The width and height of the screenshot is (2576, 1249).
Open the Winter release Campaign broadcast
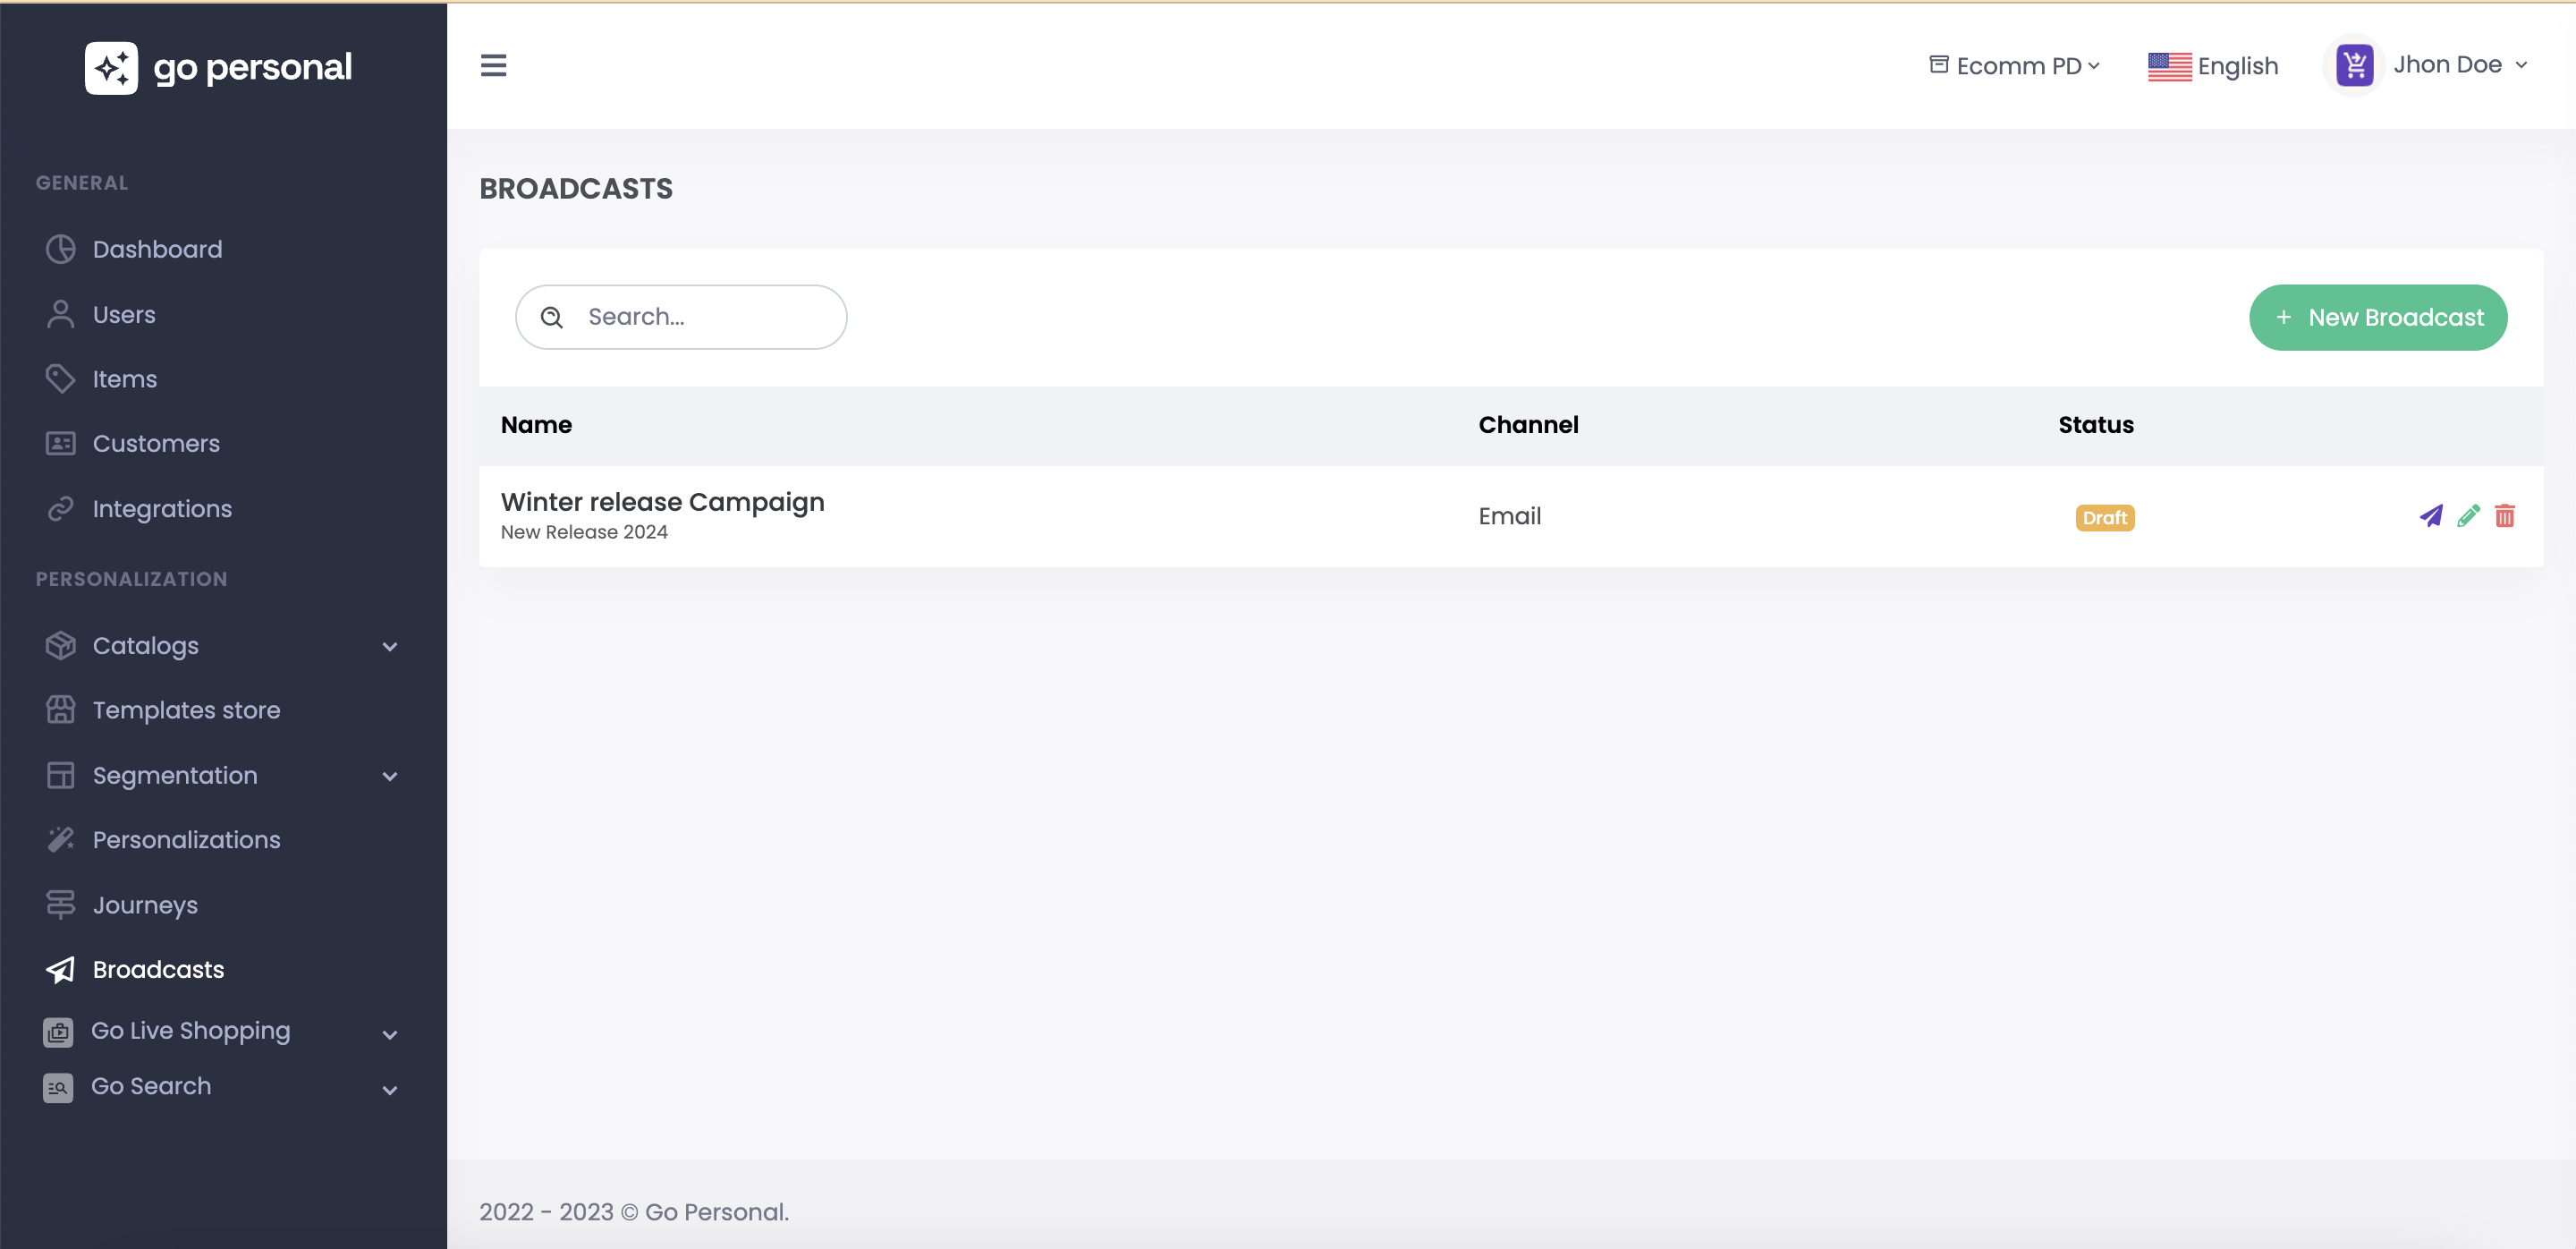(662, 502)
